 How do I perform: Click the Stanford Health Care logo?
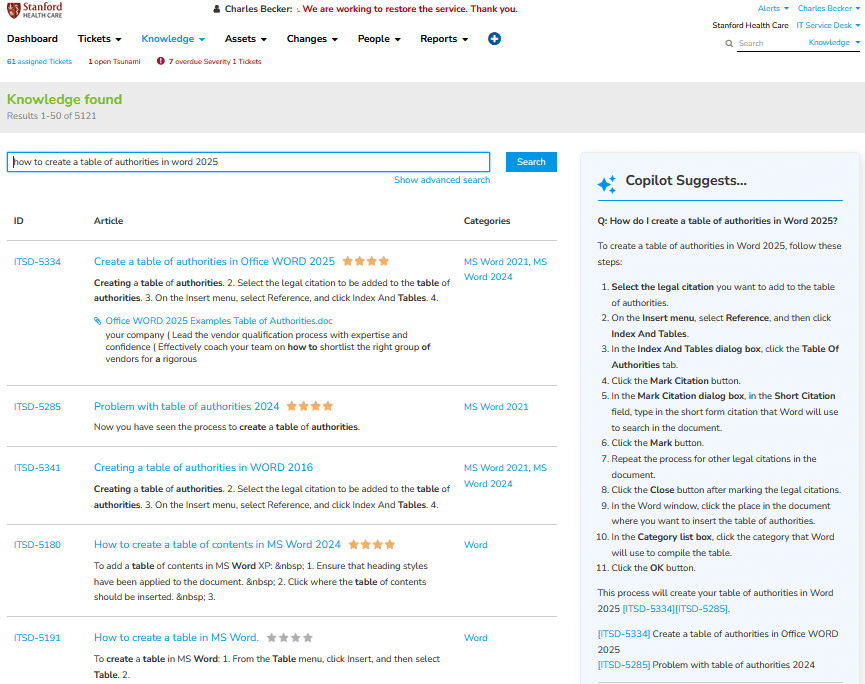[34, 10]
